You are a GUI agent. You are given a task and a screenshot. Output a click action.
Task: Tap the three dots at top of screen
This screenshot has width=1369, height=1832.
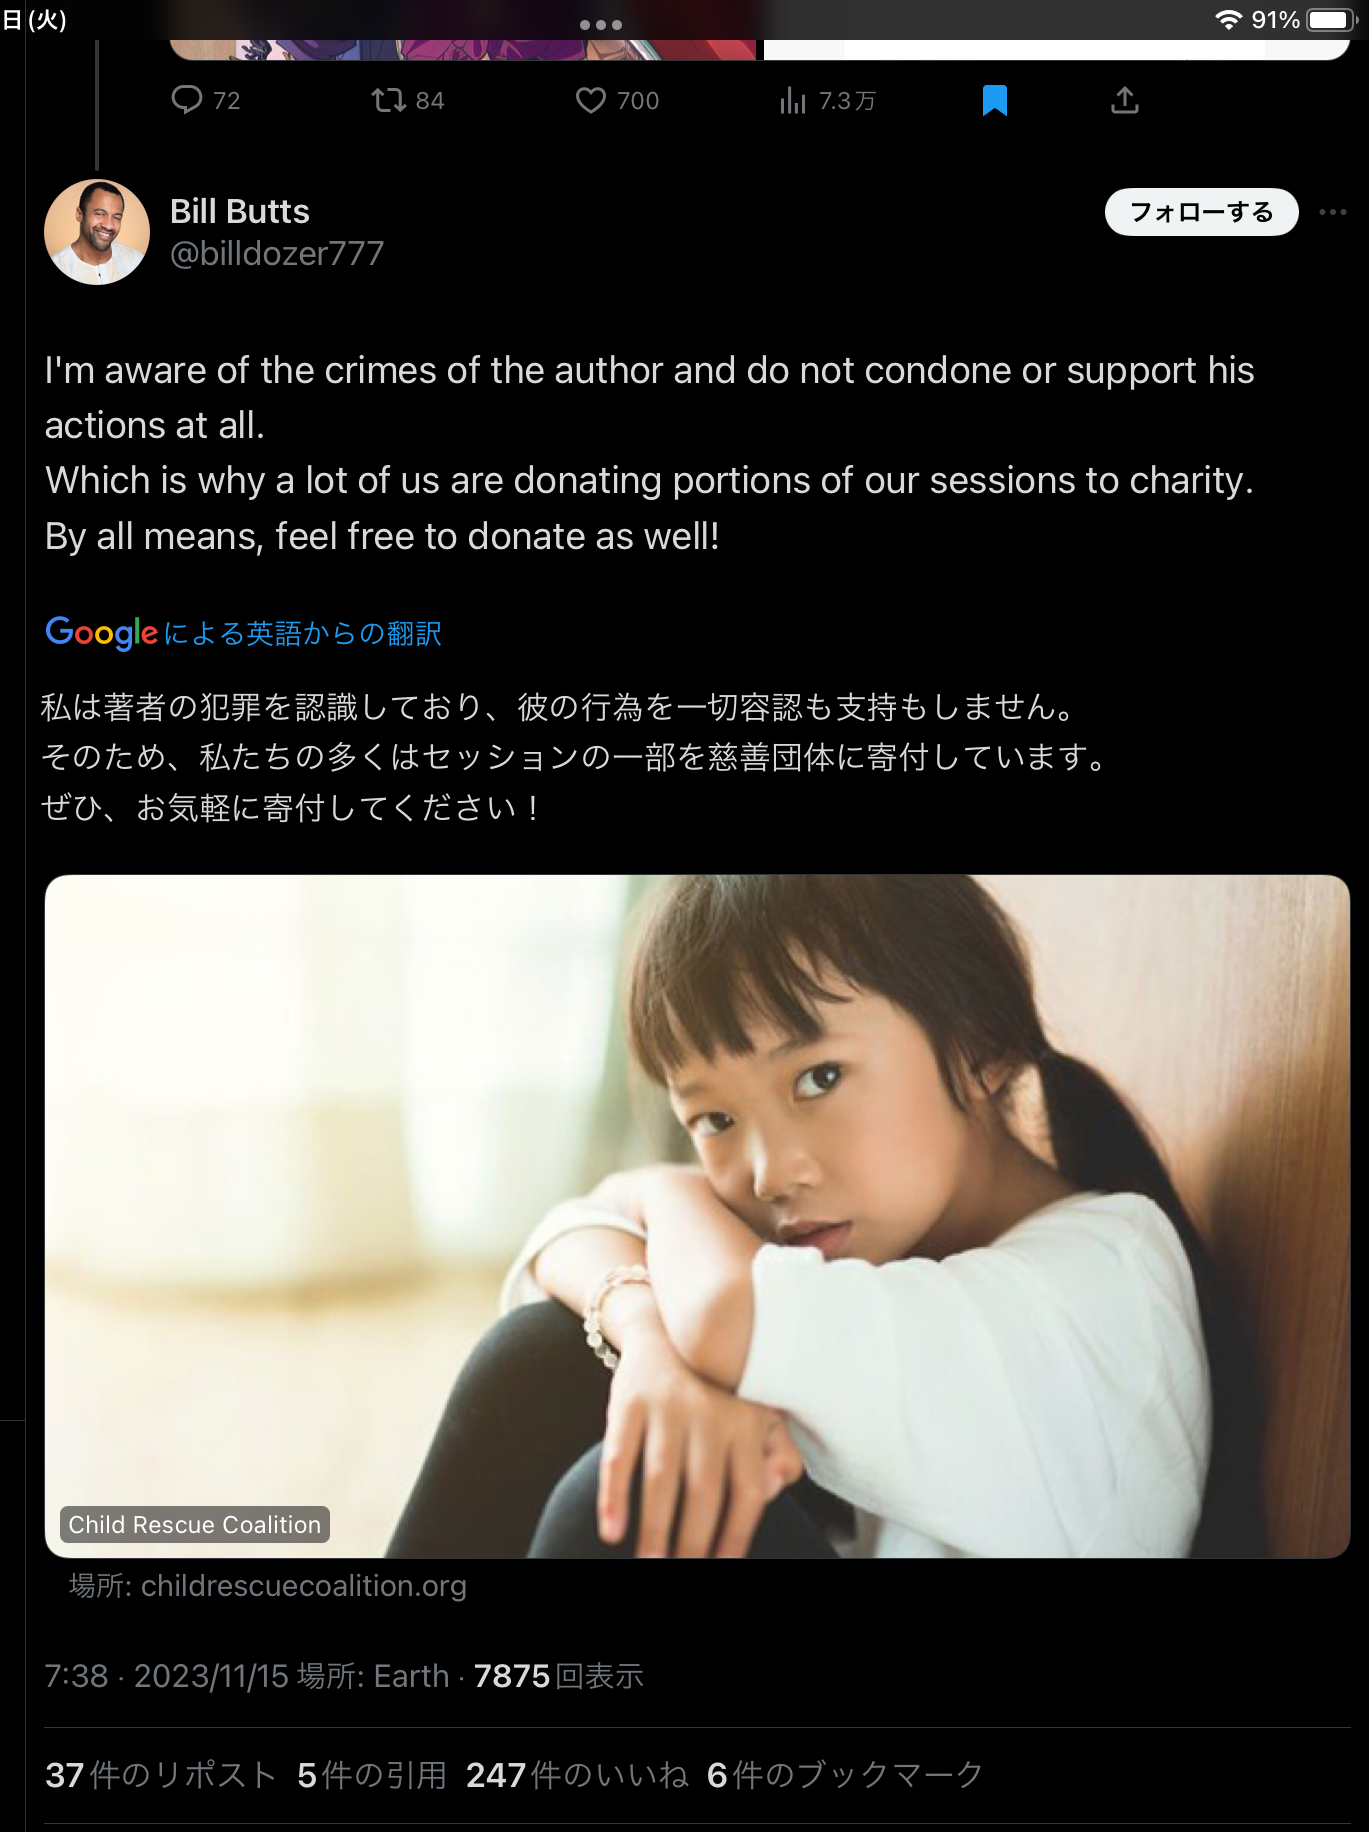[x=601, y=24]
